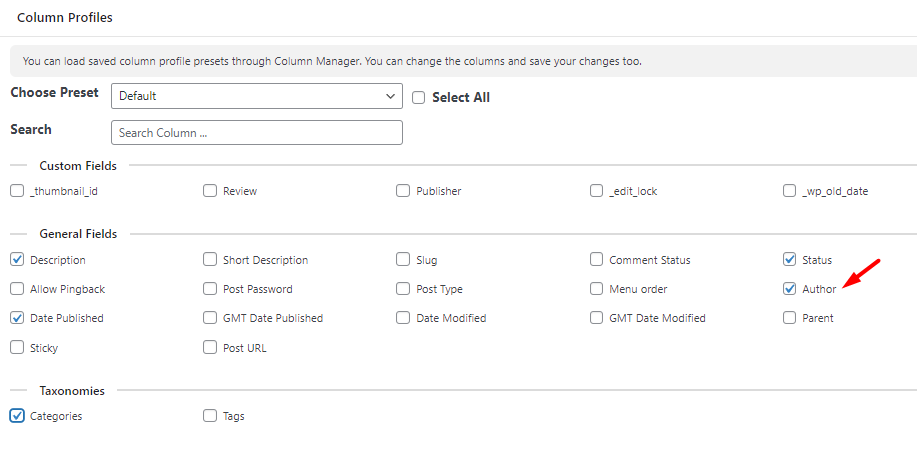The height and width of the screenshot is (460, 917).
Task: Tick the Sticky checkbox
Action: (17, 348)
